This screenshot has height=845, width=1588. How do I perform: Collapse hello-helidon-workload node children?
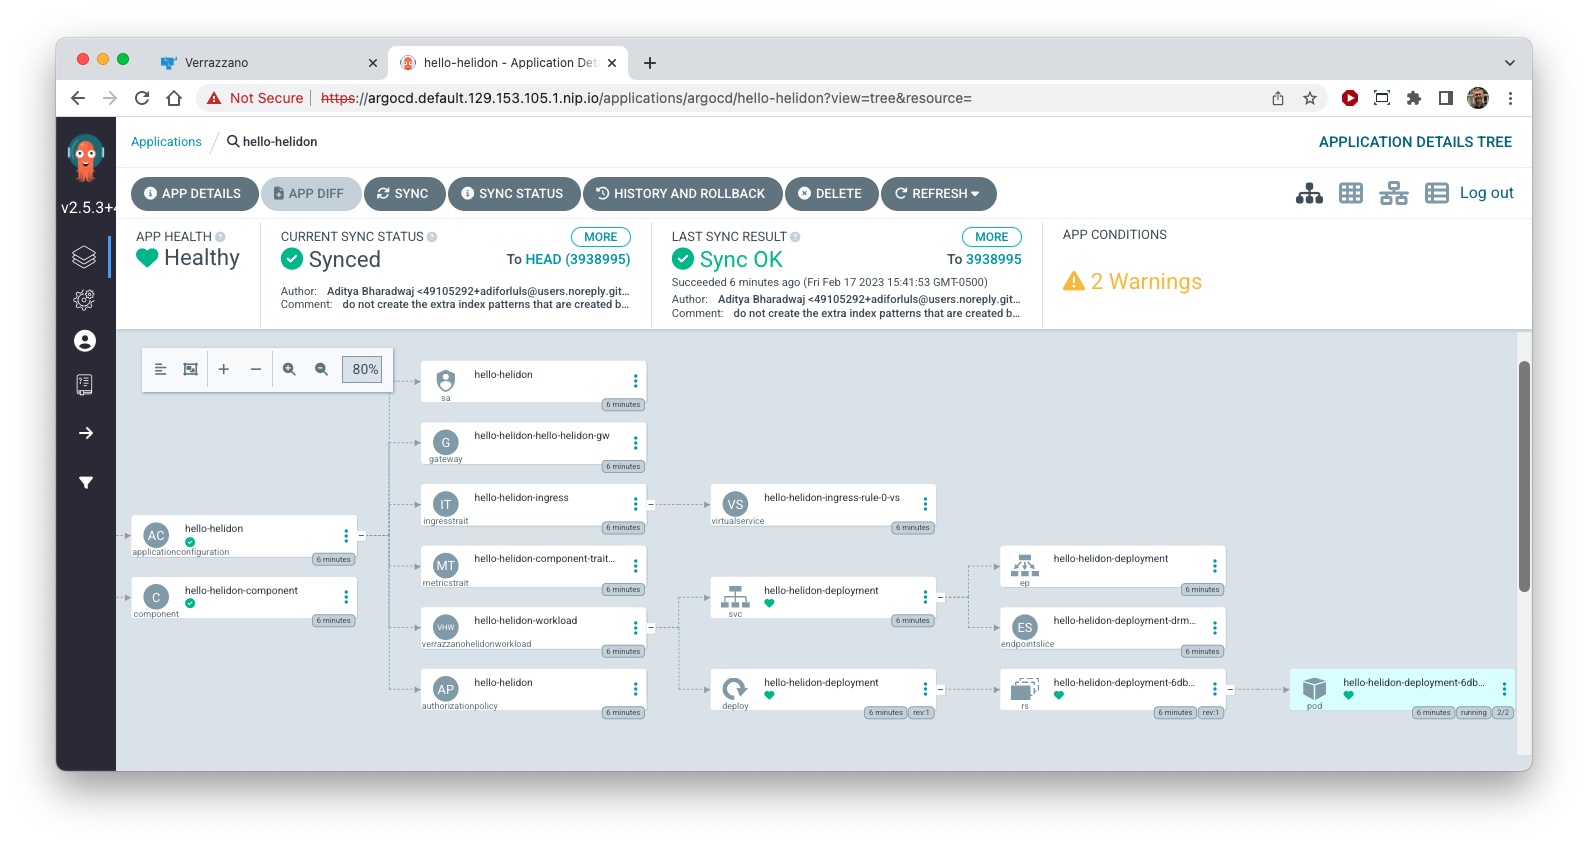point(650,628)
